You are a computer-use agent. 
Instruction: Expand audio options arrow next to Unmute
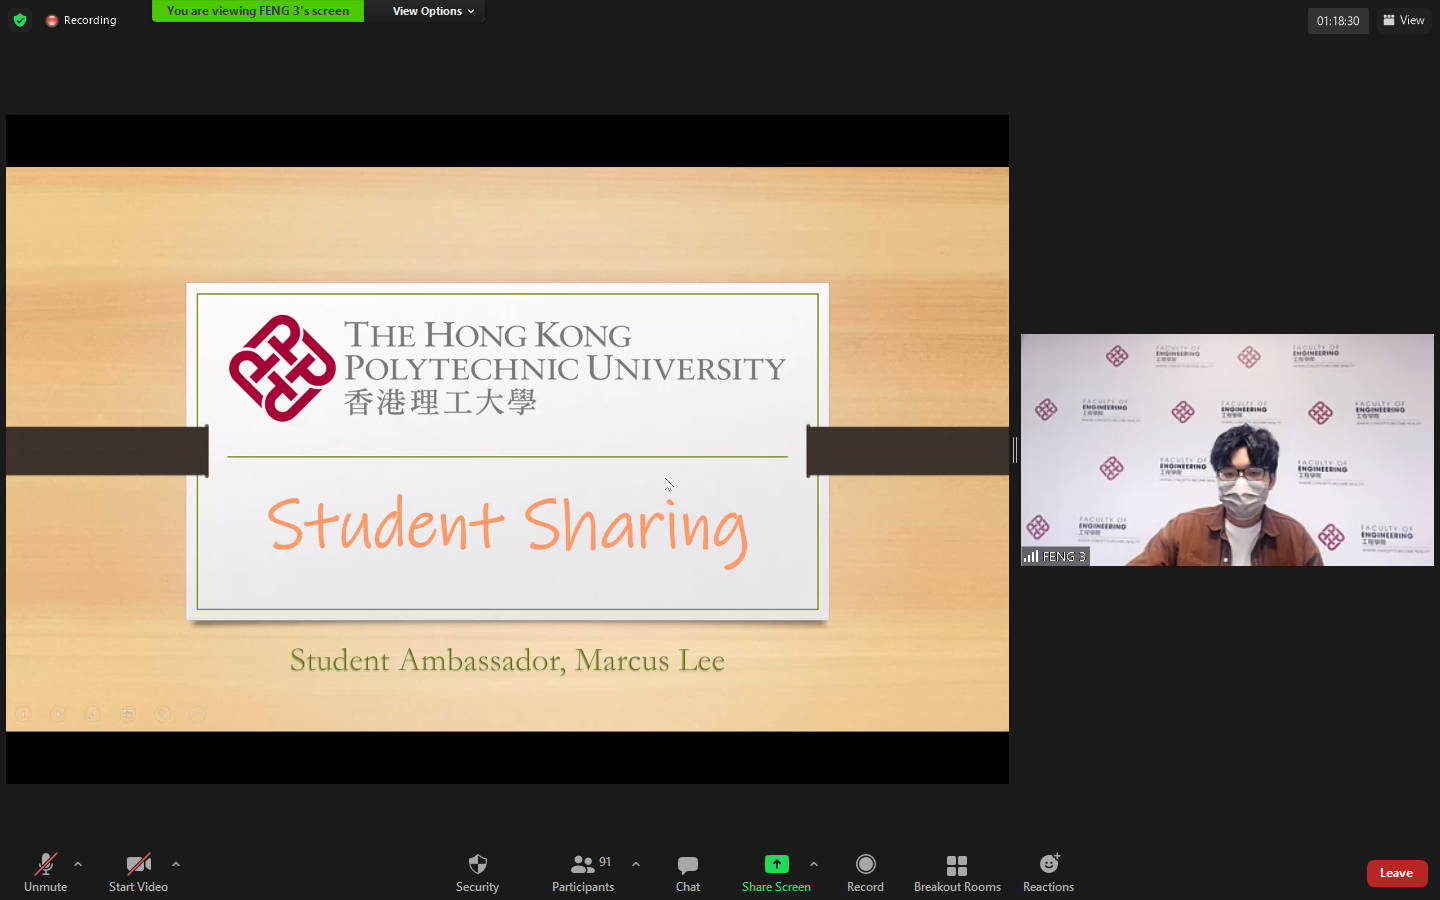click(x=78, y=864)
